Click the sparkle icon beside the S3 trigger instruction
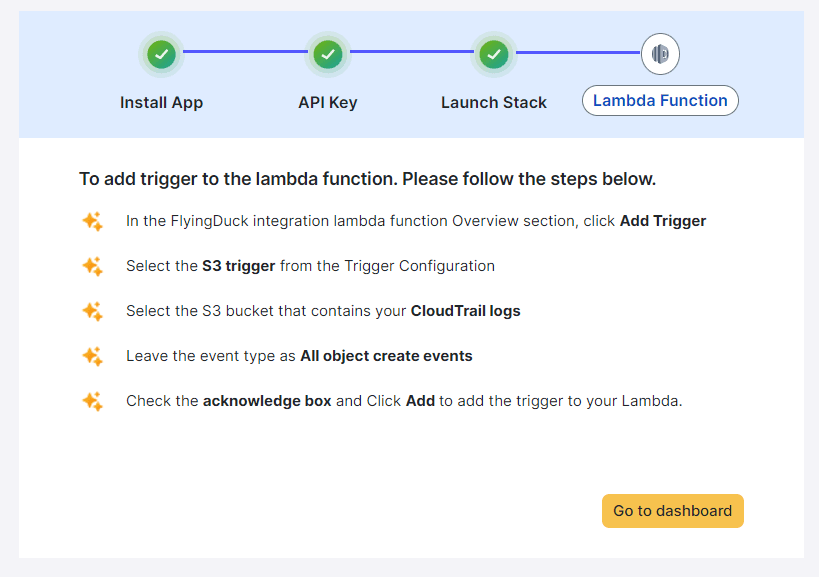 [x=92, y=266]
